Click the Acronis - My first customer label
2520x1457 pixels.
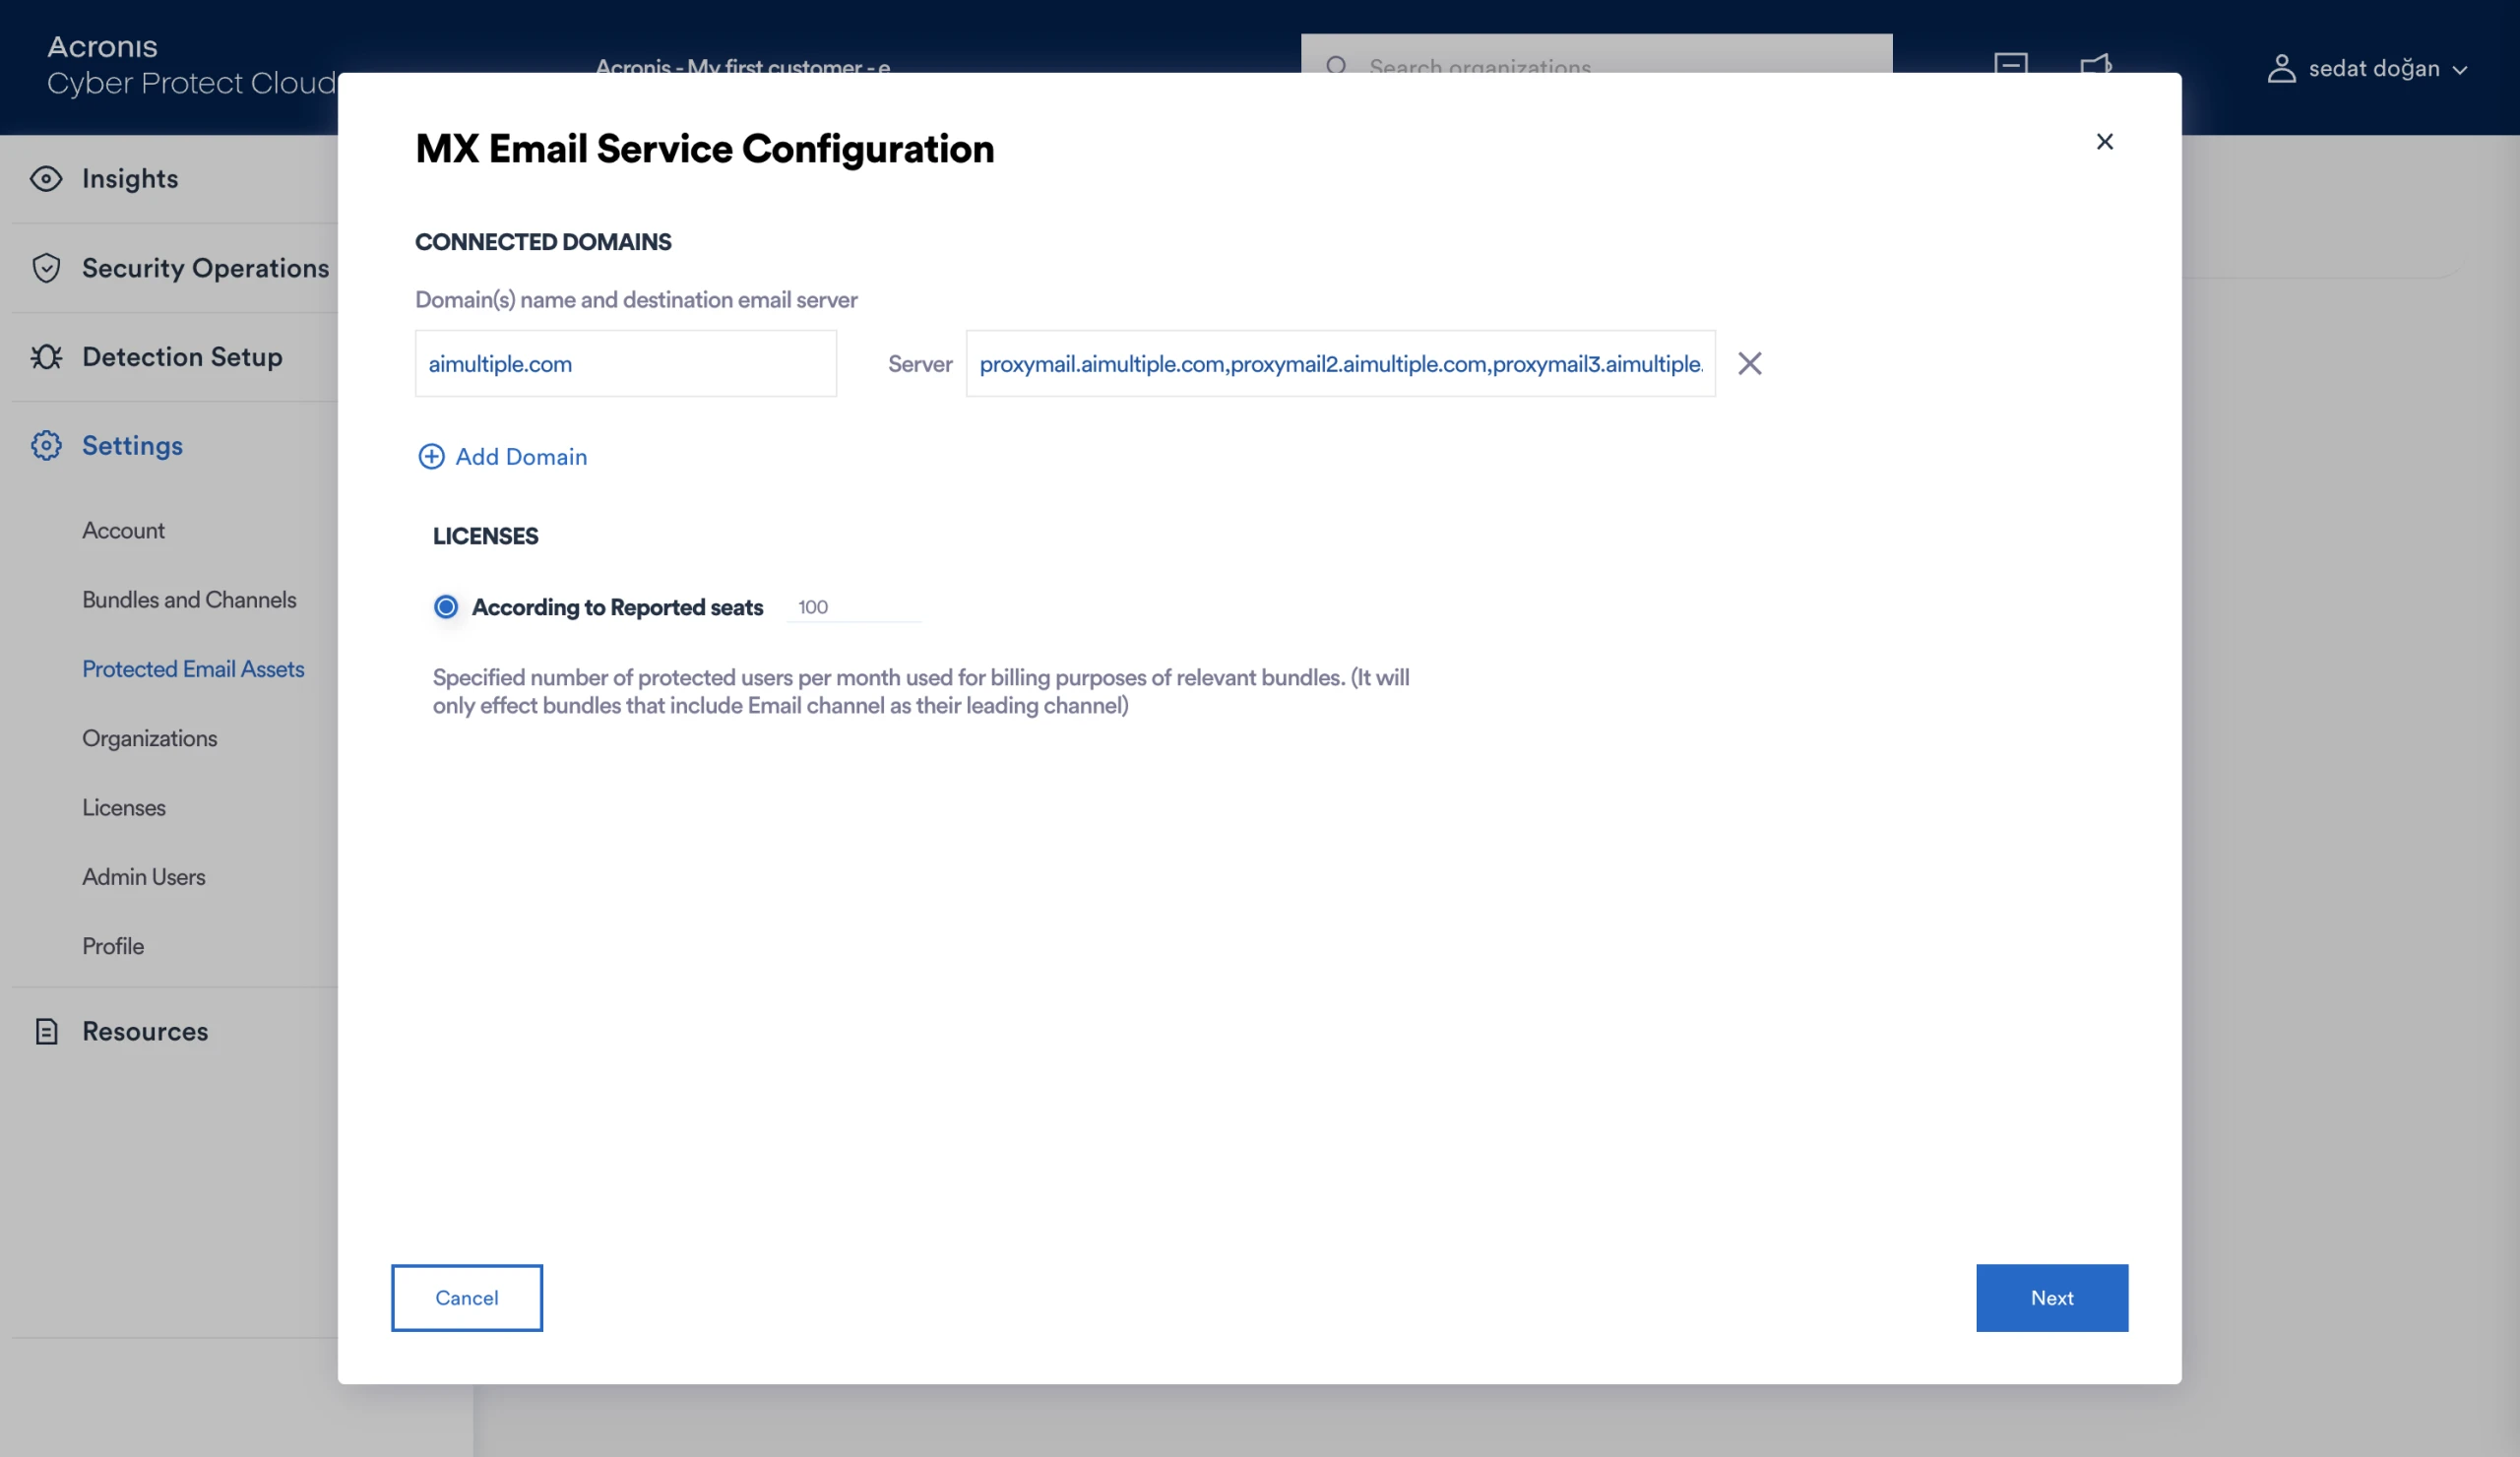[x=743, y=66]
